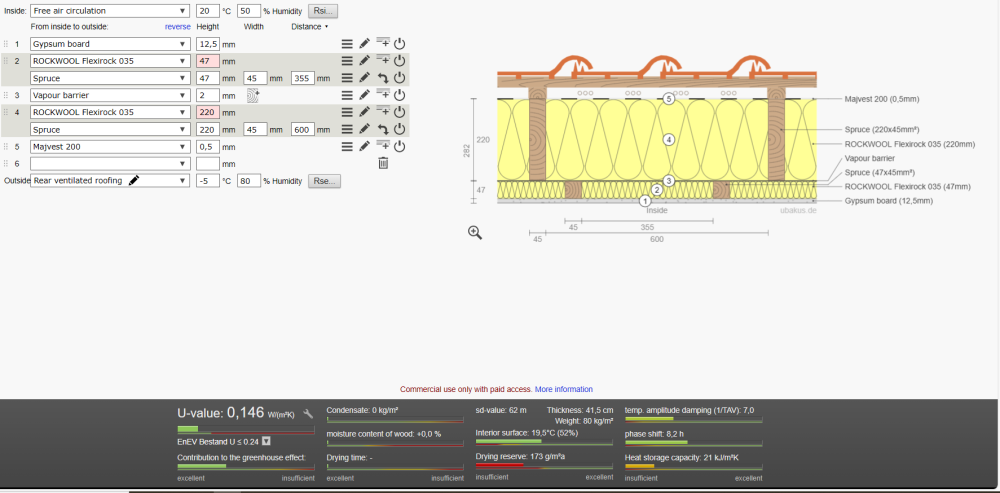The image size is (1000, 493).
Task: Edit the Vapour barrier material
Action: click(364, 95)
